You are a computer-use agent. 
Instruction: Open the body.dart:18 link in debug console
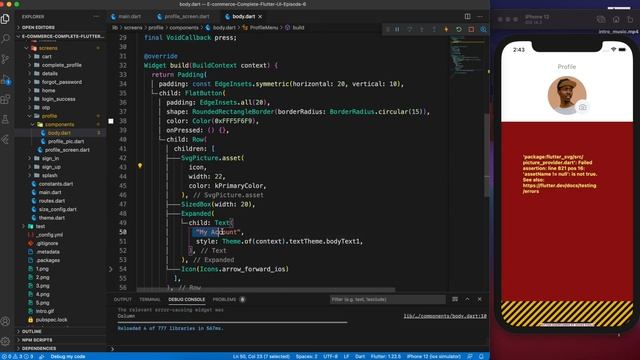point(444,316)
